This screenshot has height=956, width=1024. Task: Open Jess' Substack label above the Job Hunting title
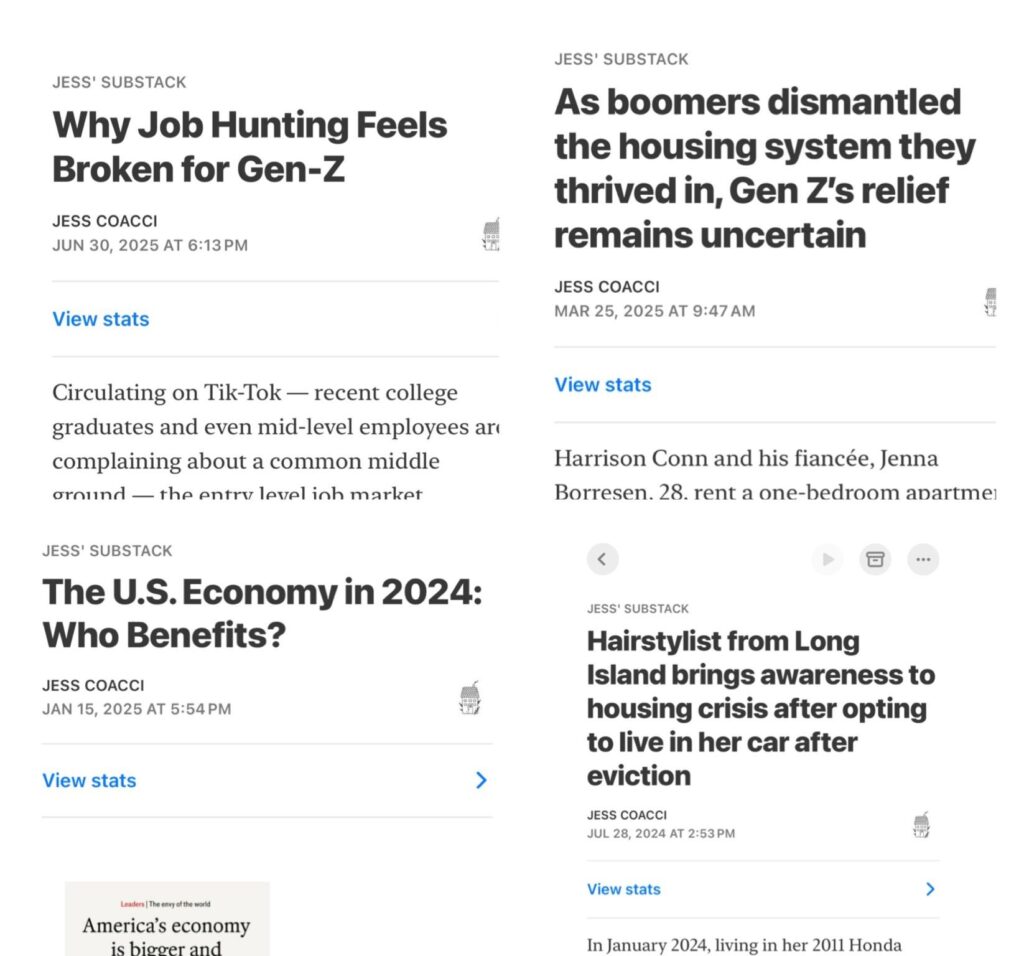point(119,82)
